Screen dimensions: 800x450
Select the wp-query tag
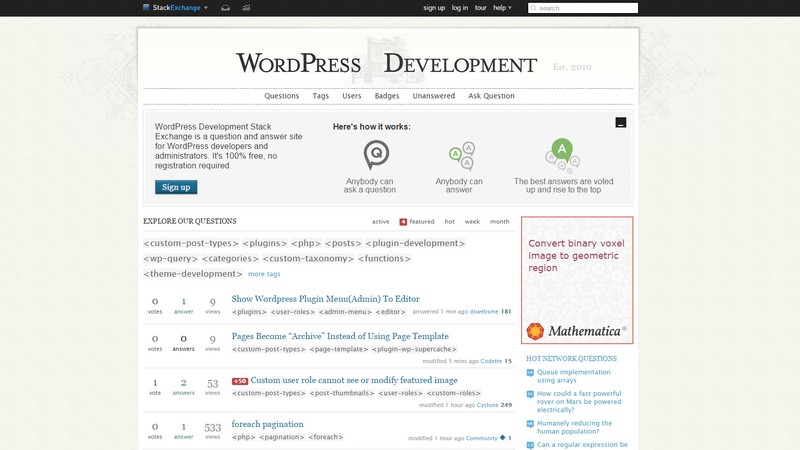[170, 259]
